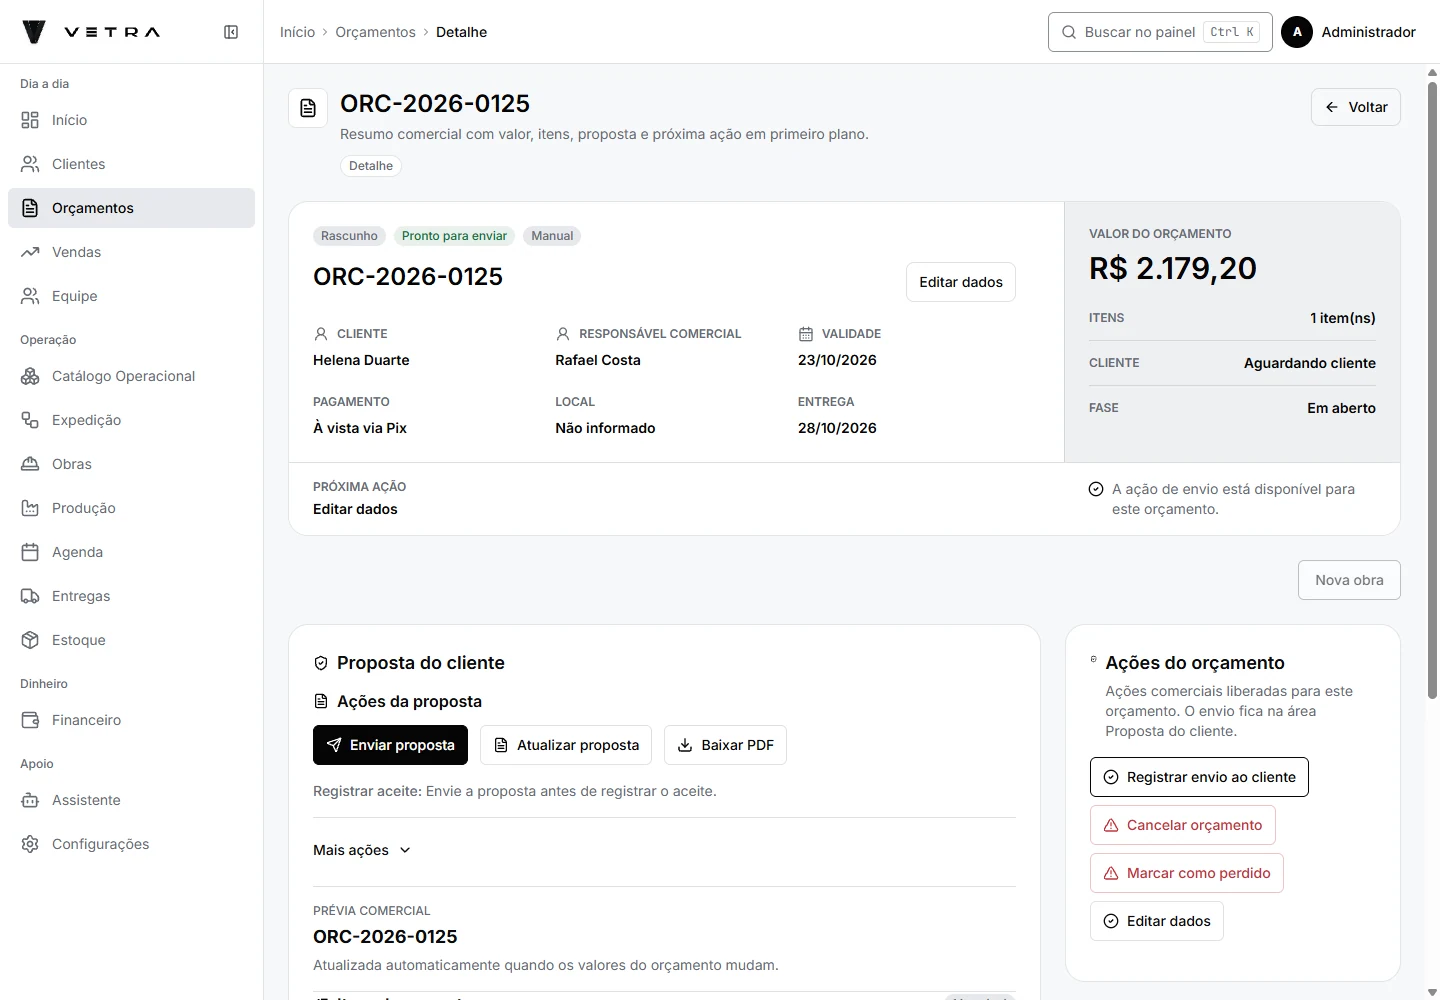Click the page vertical scrollbar
1440x1000 pixels.
pos(1432,390)
